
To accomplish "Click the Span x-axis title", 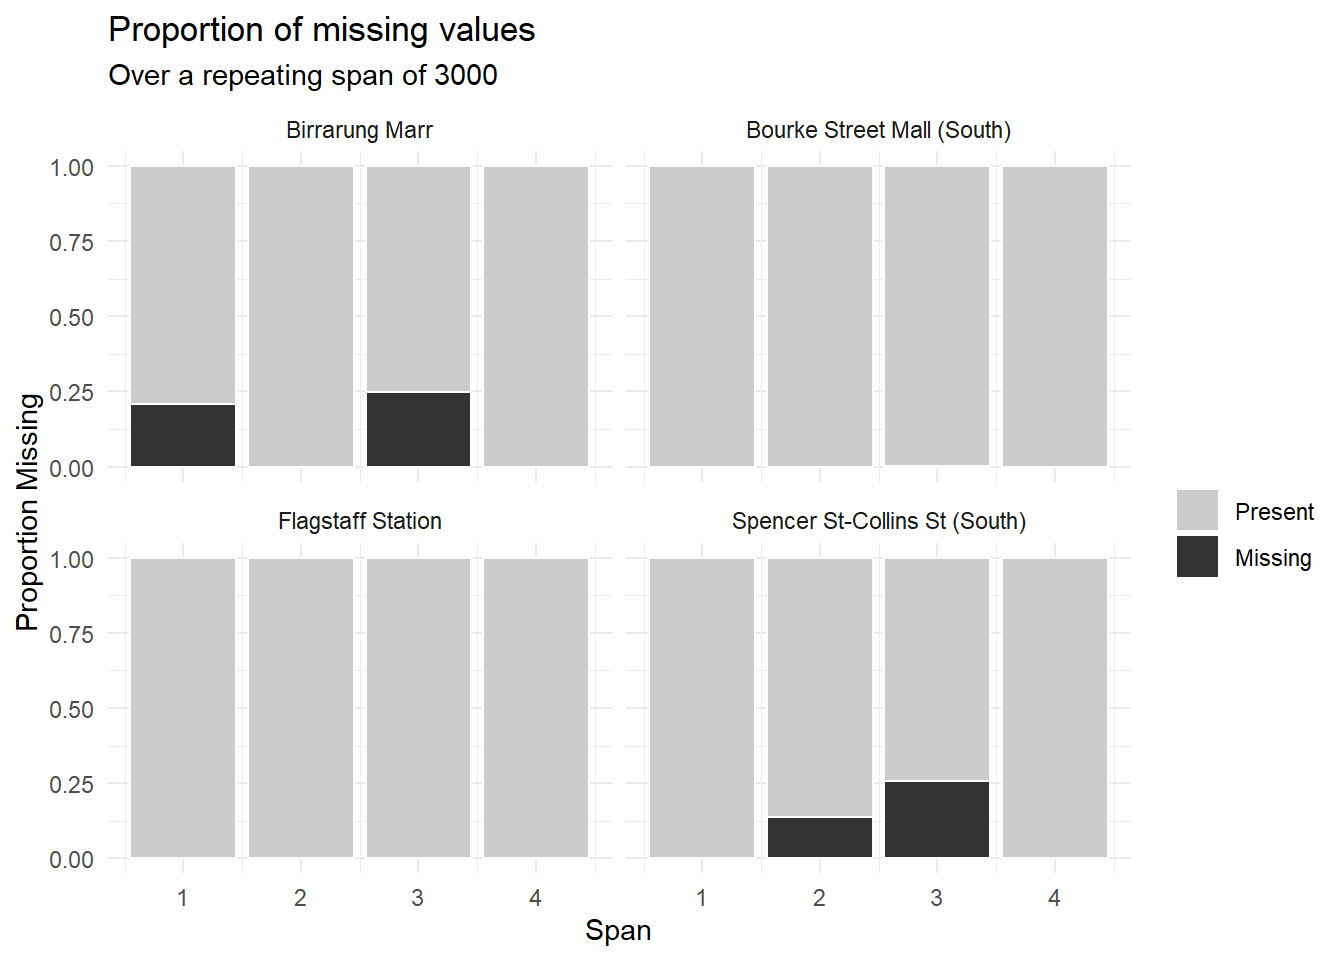I will tap(618, 931).
